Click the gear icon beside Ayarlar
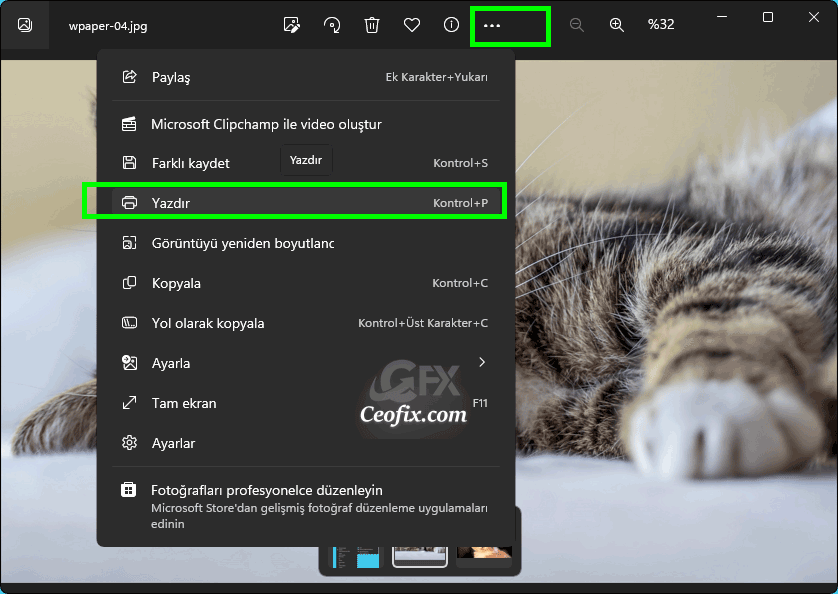The height and width of the screenshot is (594, 838). coord(129,443)
